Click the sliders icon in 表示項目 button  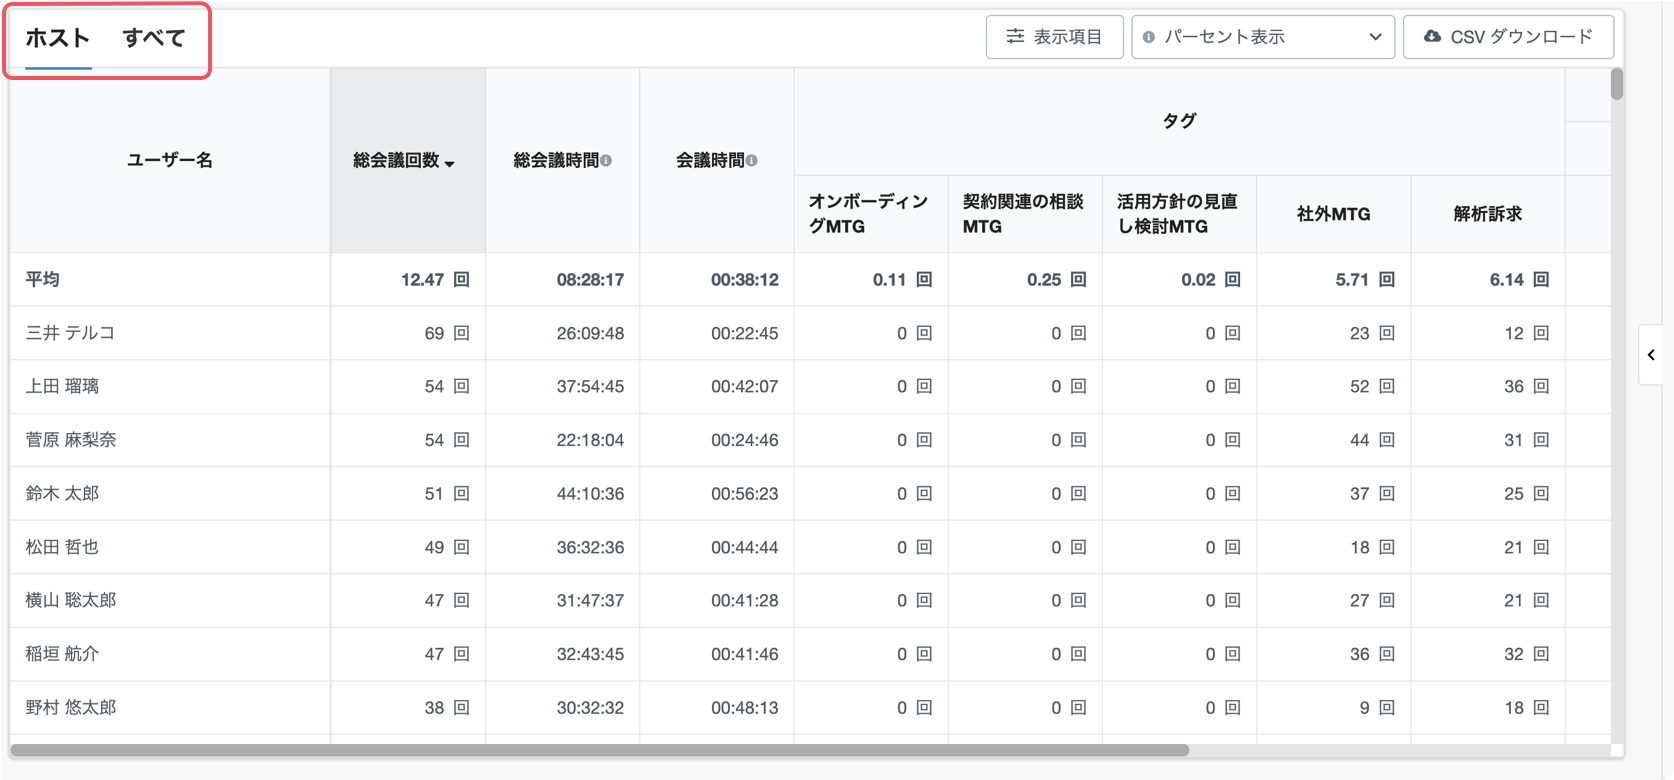pyautogui.click(x=1015, y=37)
